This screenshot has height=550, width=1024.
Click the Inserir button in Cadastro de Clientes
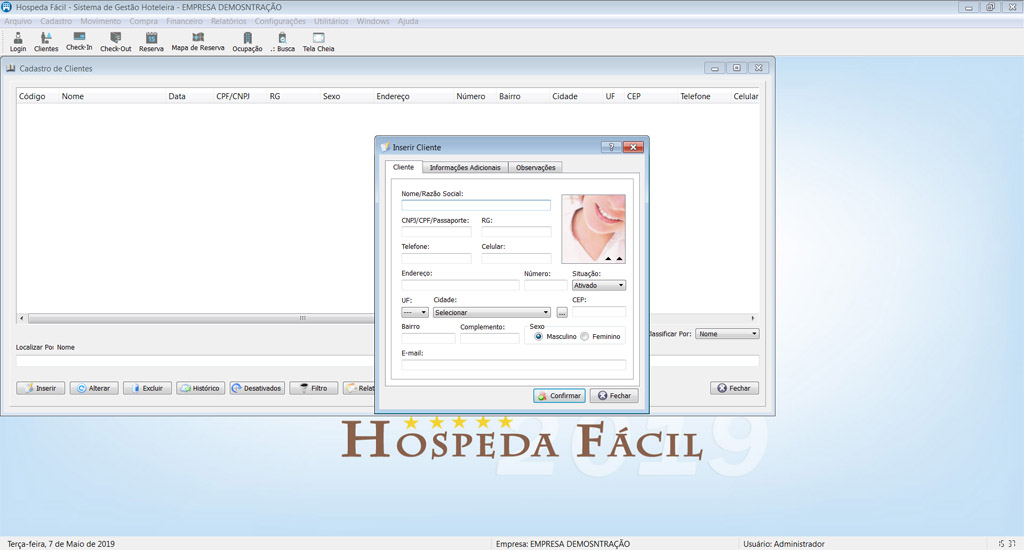pos(40,388)
